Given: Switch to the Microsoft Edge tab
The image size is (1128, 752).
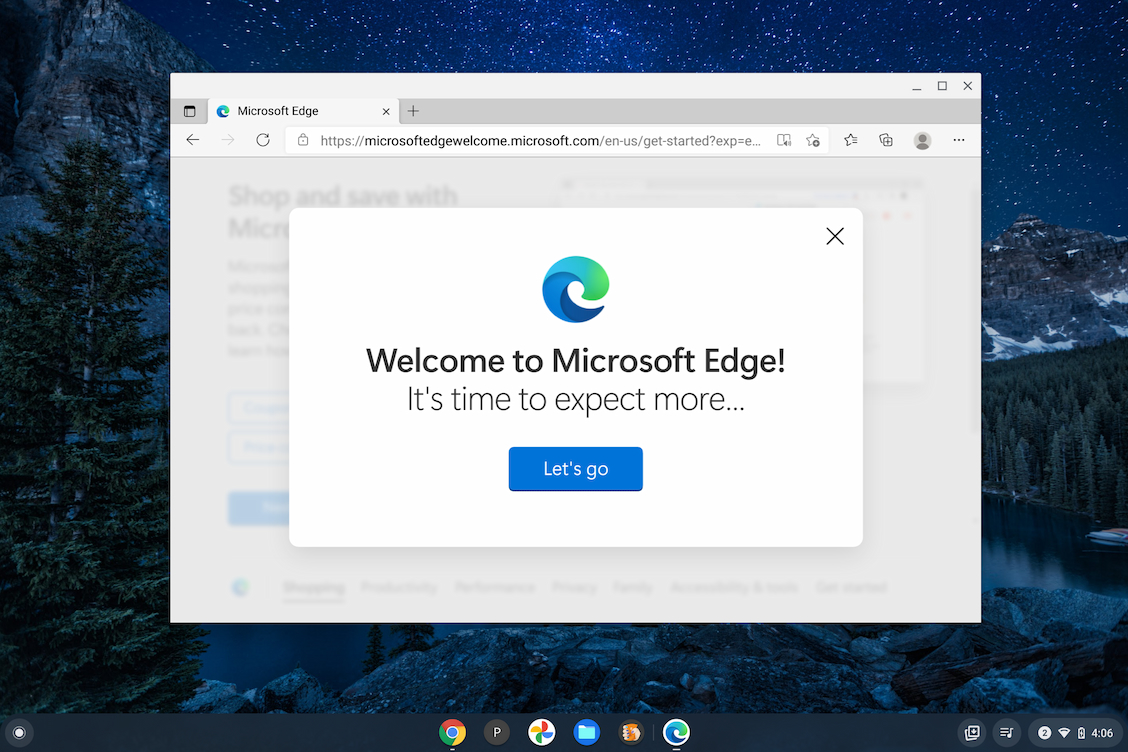Looking at the screenshot, I should 303,111.
